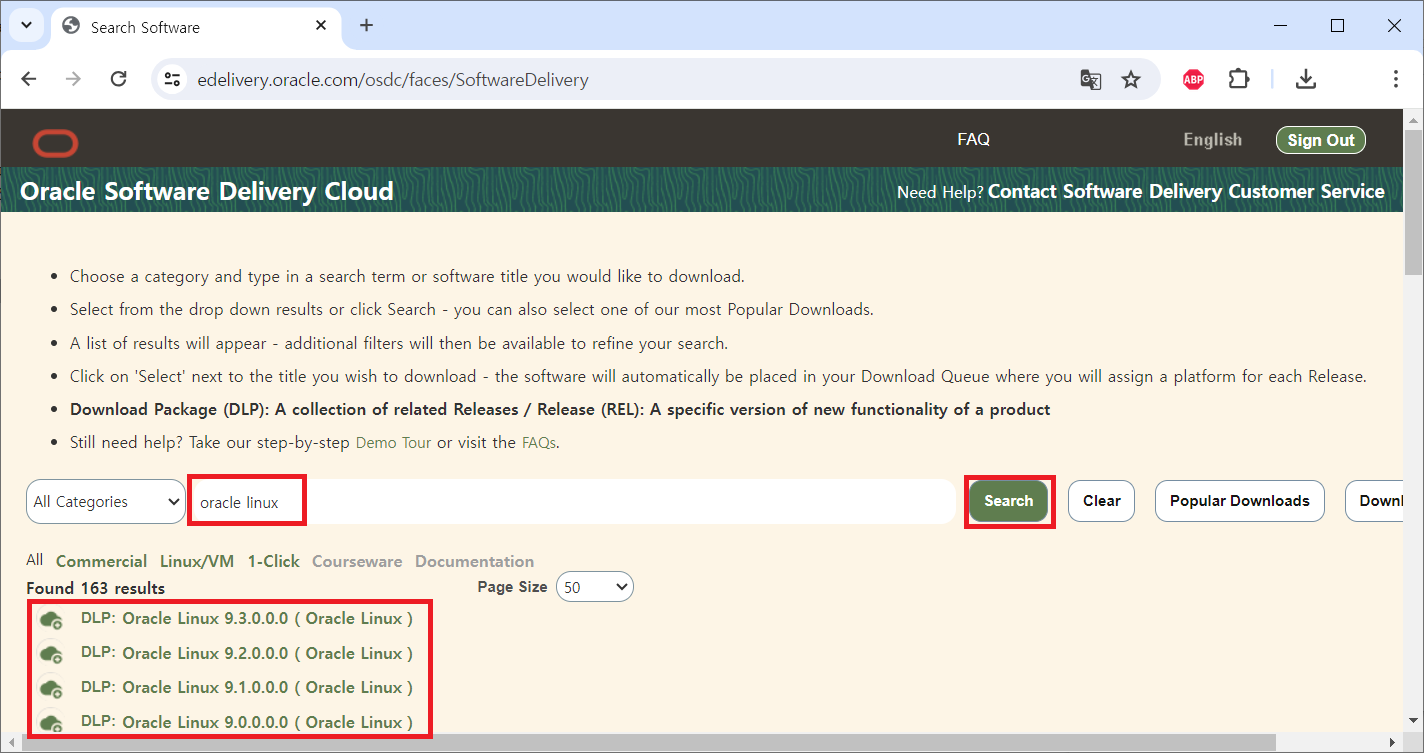Screen dimensions: 1424x753
Task: Click the search field containing oracle linux
Action: tap(573, 502)
